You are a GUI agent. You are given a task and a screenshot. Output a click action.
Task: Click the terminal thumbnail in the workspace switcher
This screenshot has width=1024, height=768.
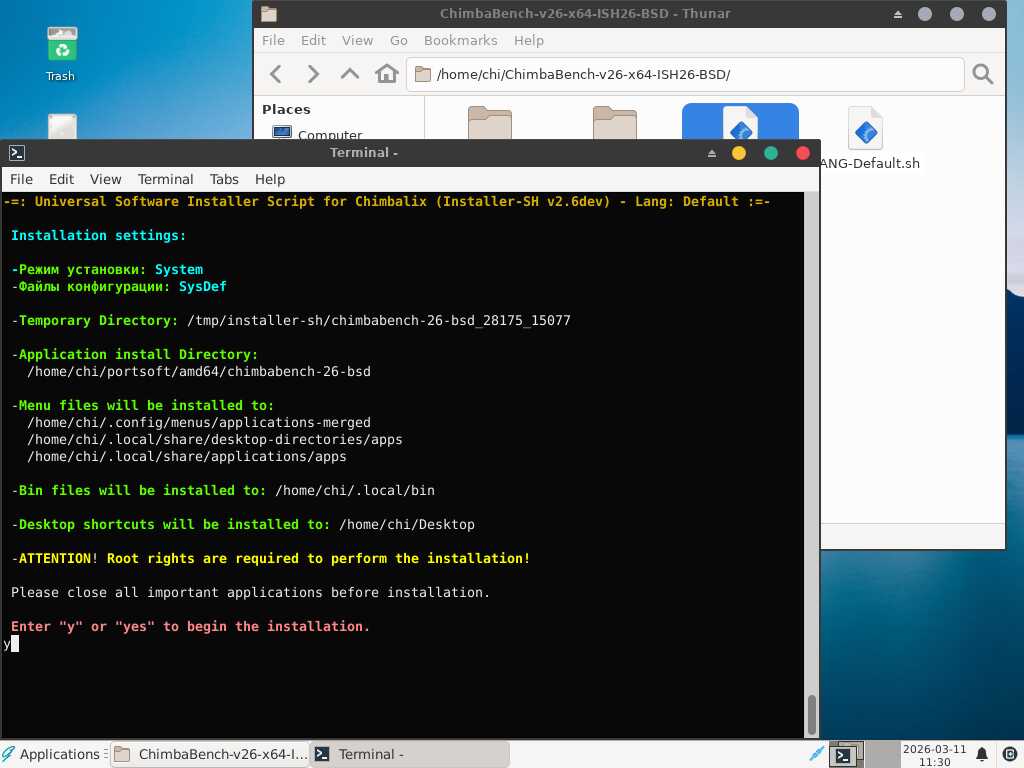point(844,755)
